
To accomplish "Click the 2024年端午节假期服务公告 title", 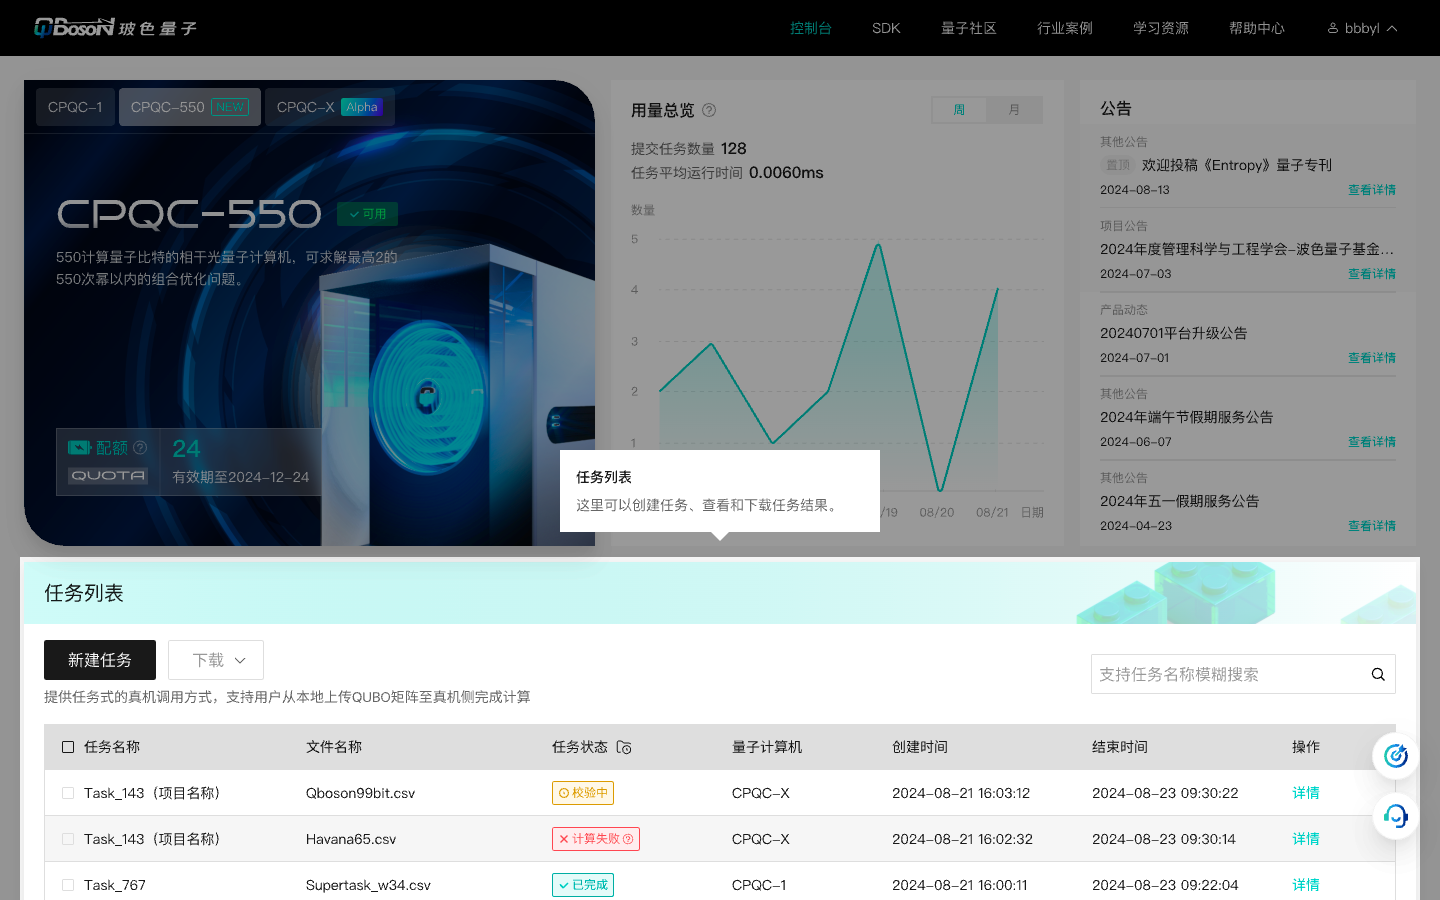I will click(1187, 417).
